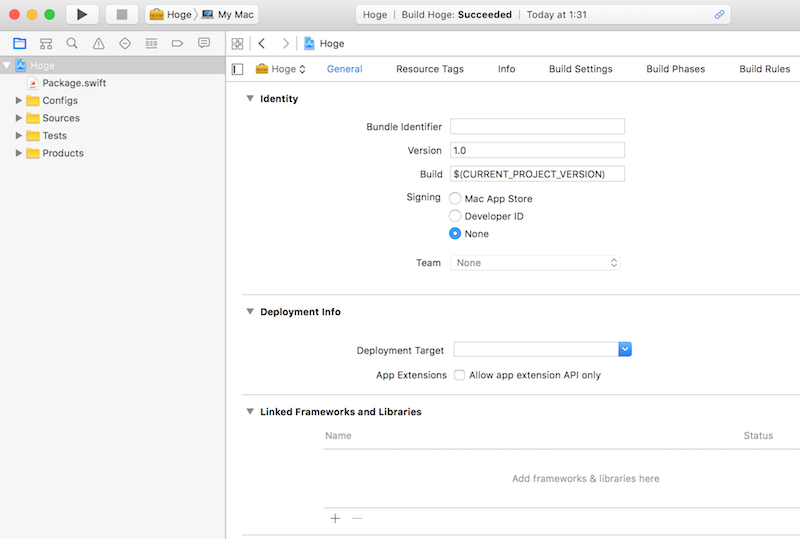
Task: Open the Hoge target selector popup
Action: coord(281,69)
